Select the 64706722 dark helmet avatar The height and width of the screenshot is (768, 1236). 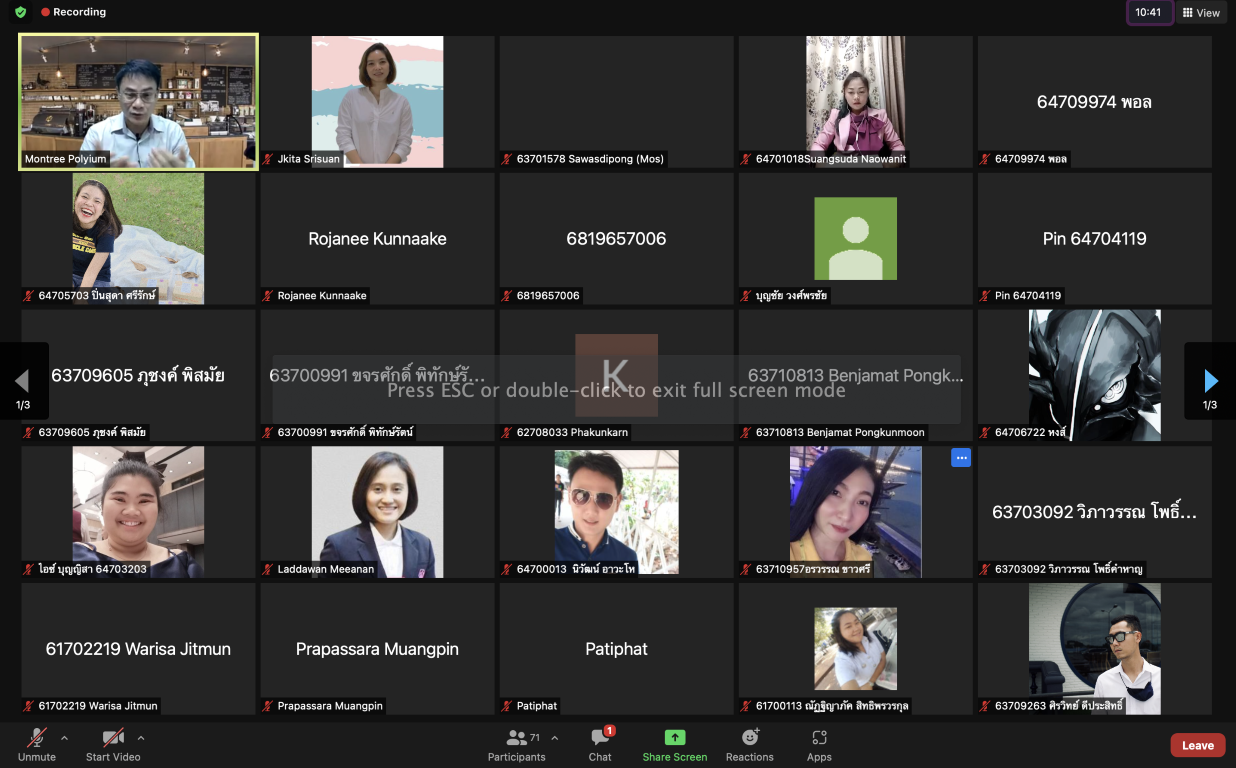pos(1095,375)
